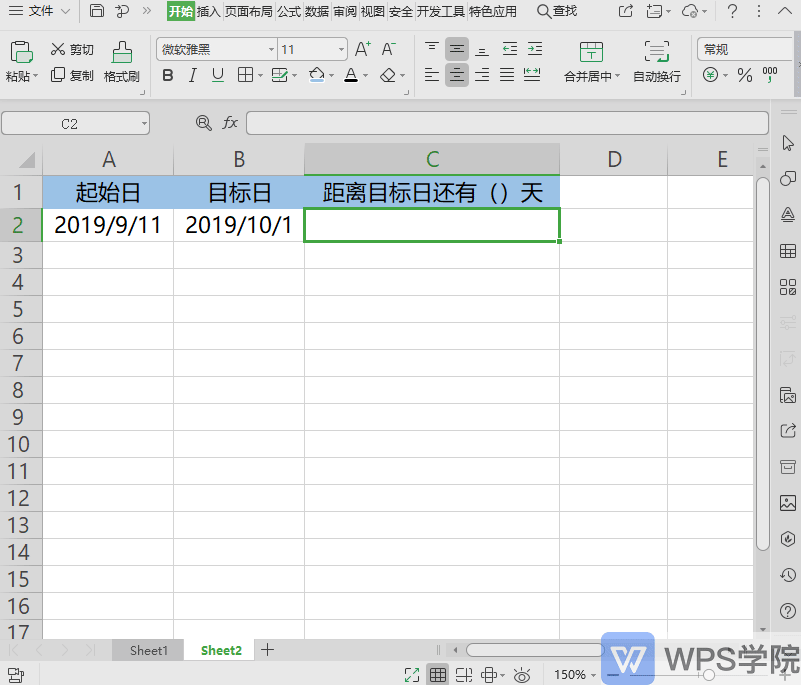Click the percent style icon

point(745,76)
